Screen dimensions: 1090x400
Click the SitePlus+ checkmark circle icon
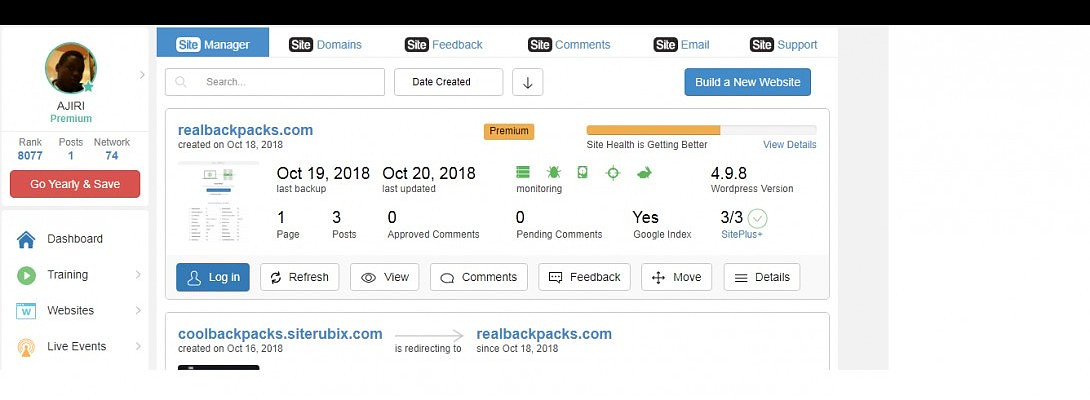[757, 218]
